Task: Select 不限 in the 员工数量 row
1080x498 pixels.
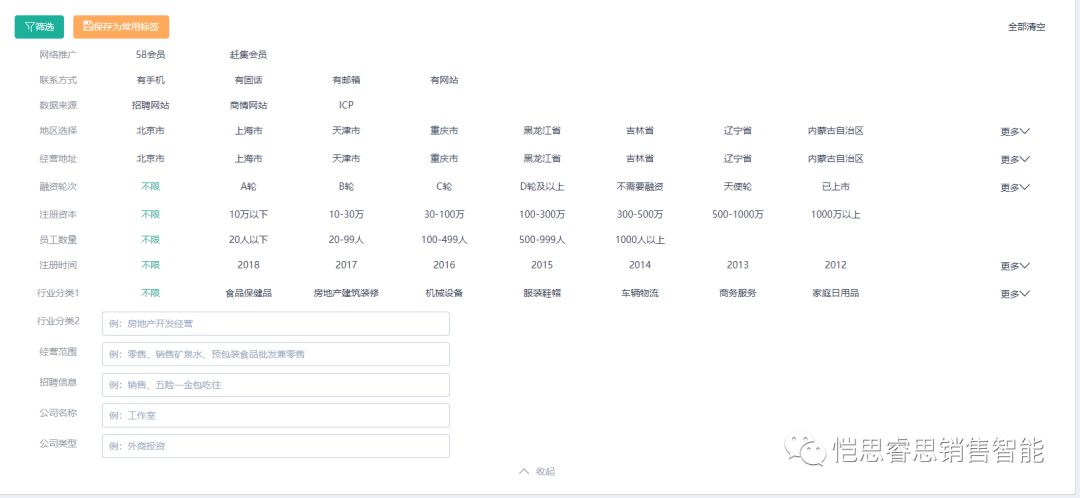Action: point(151,240)
